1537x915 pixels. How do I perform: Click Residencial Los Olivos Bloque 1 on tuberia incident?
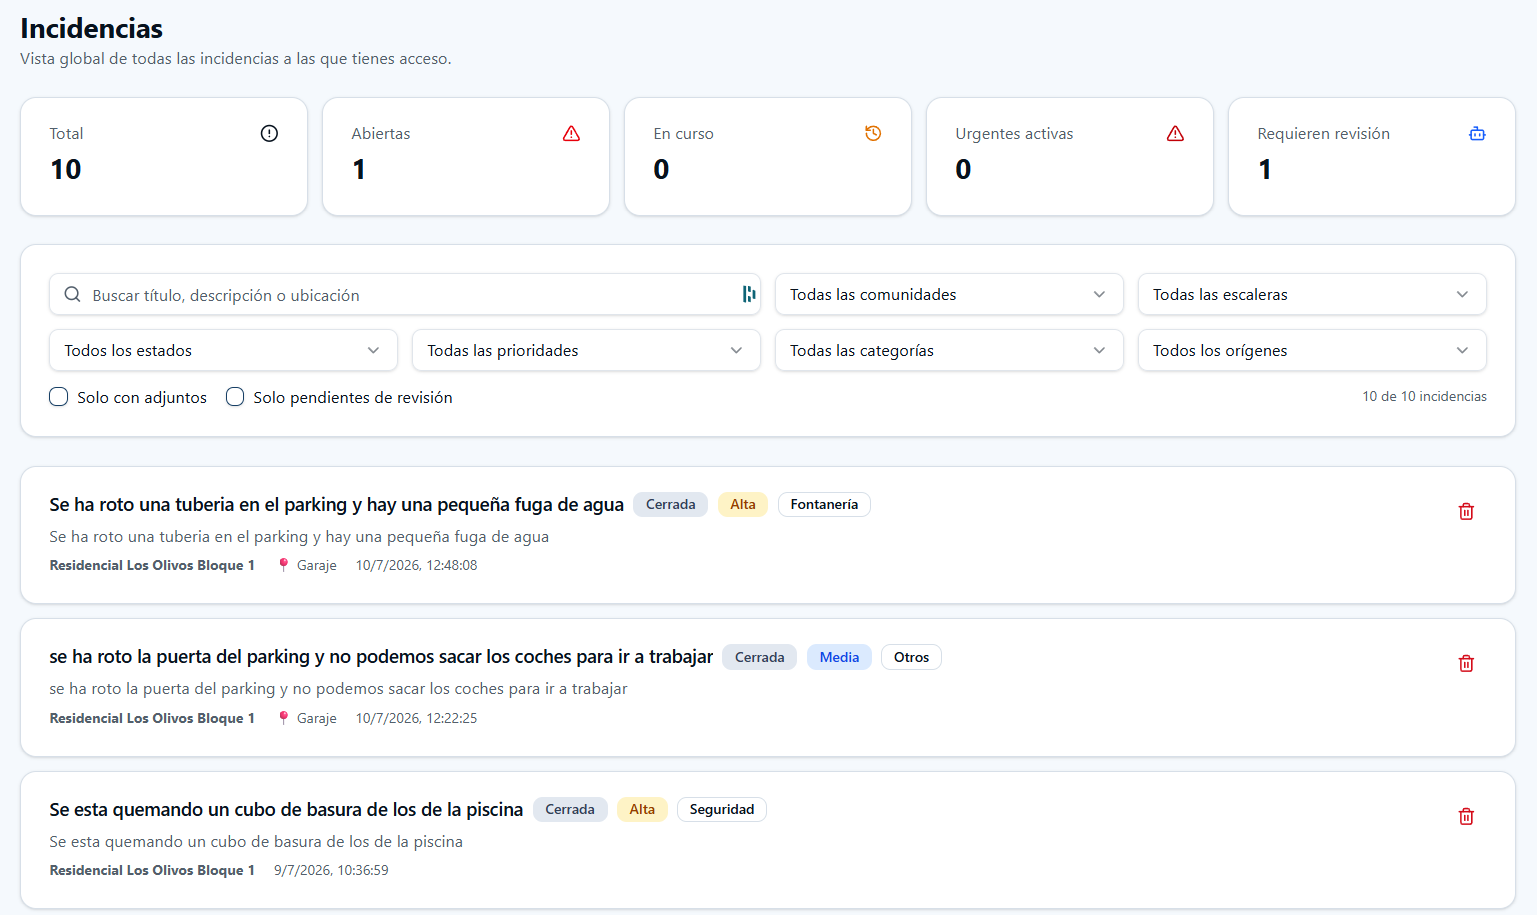coord(152,565)
